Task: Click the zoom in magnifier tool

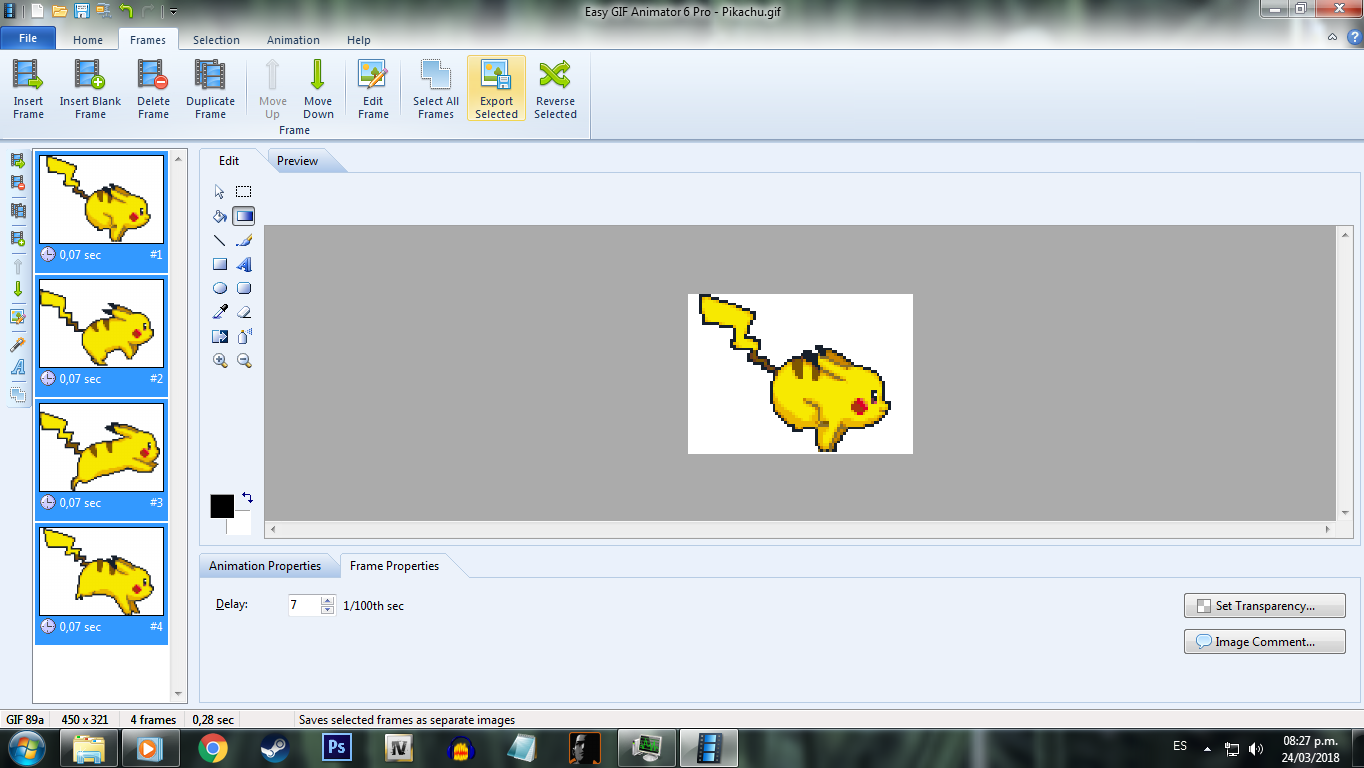Action: coord(220,360)
